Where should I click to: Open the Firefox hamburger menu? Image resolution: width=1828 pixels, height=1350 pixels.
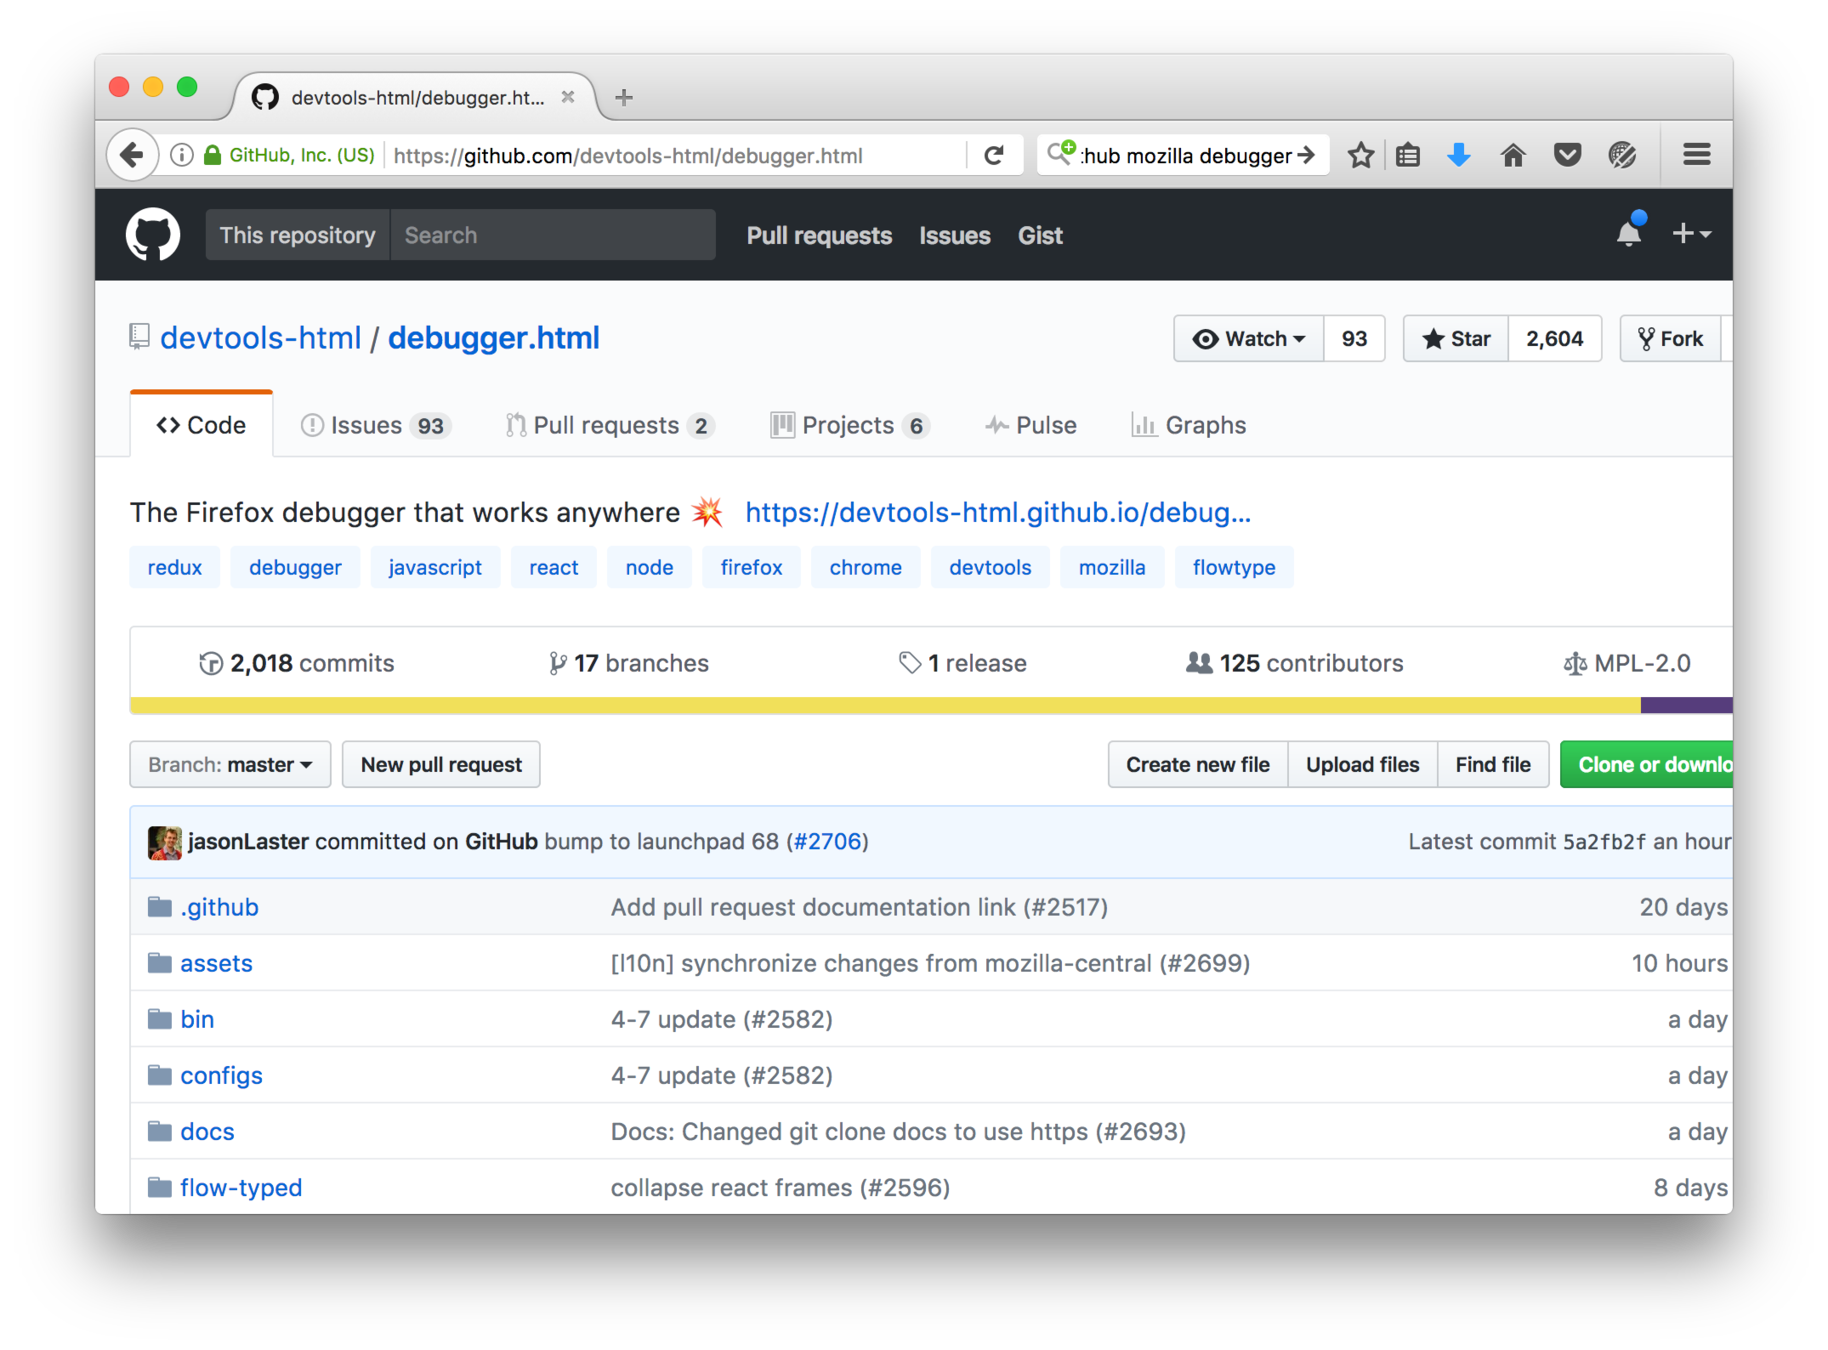click(1696, 155)
